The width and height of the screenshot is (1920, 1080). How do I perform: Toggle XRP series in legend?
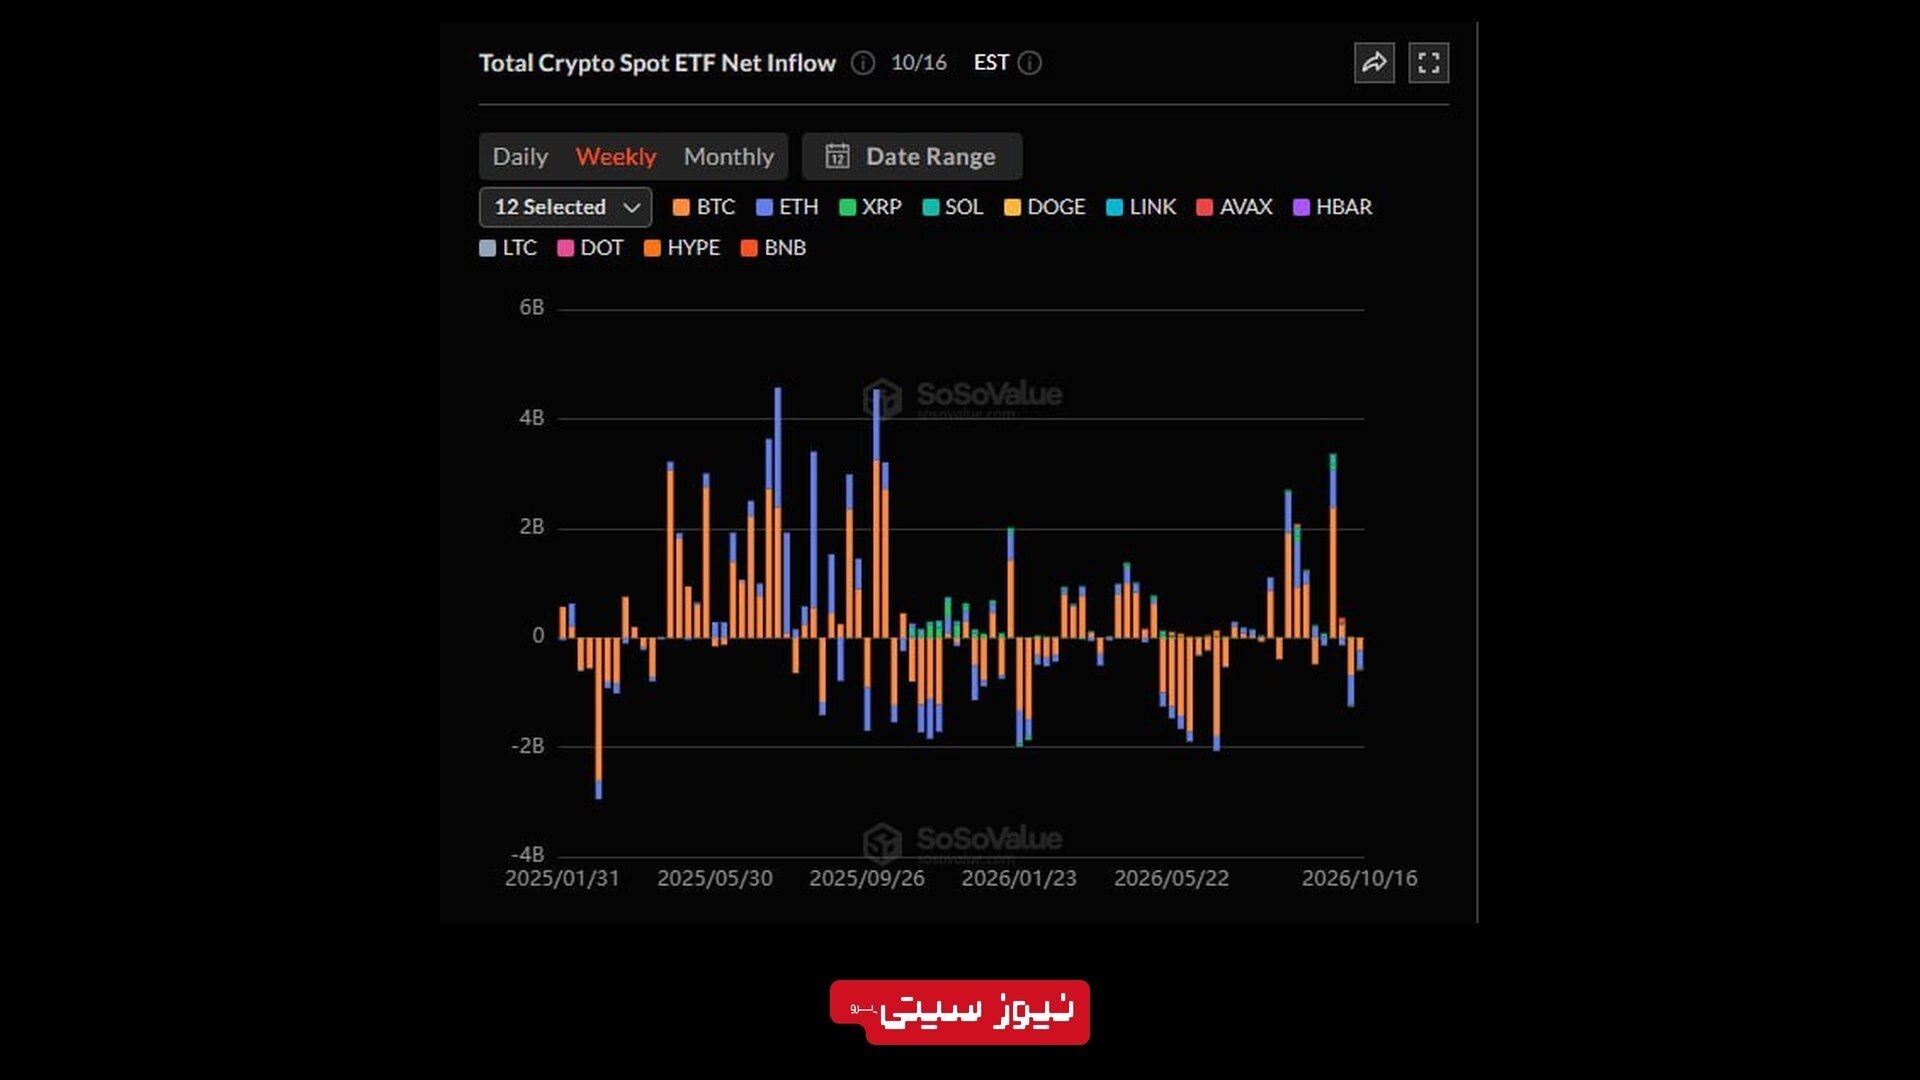(870, 207)
